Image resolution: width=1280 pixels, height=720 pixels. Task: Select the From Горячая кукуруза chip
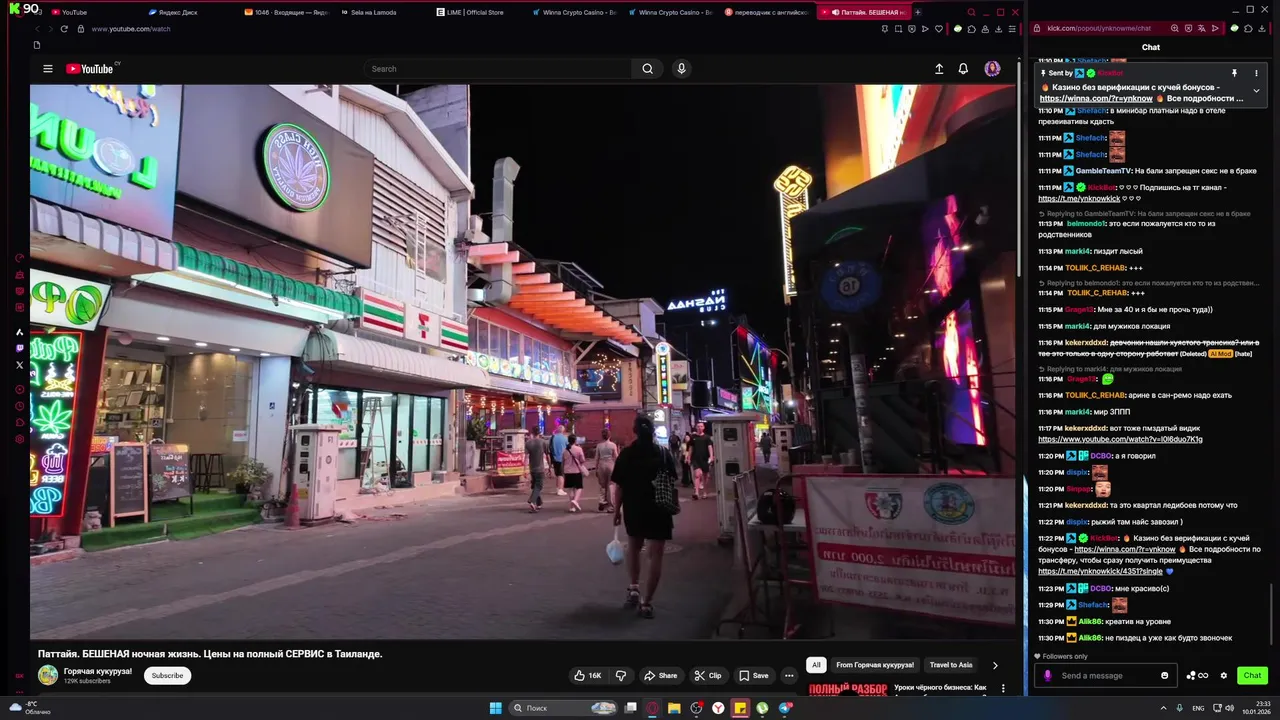[x=875, y=665]
